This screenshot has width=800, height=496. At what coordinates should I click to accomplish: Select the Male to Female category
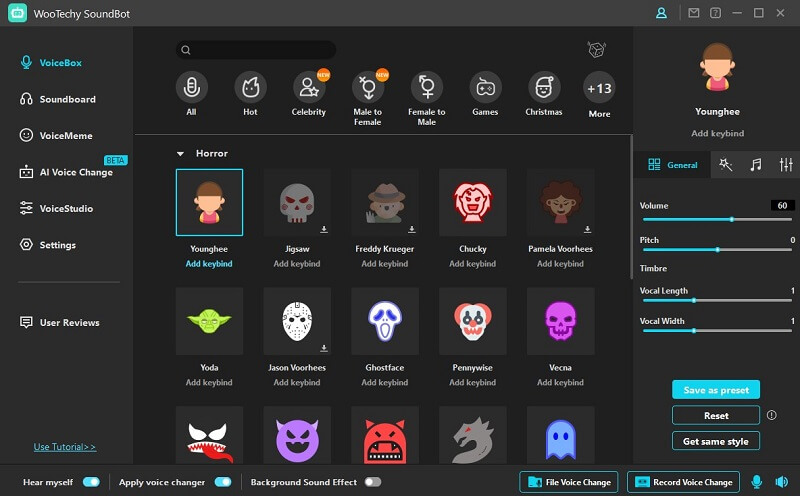368,88
